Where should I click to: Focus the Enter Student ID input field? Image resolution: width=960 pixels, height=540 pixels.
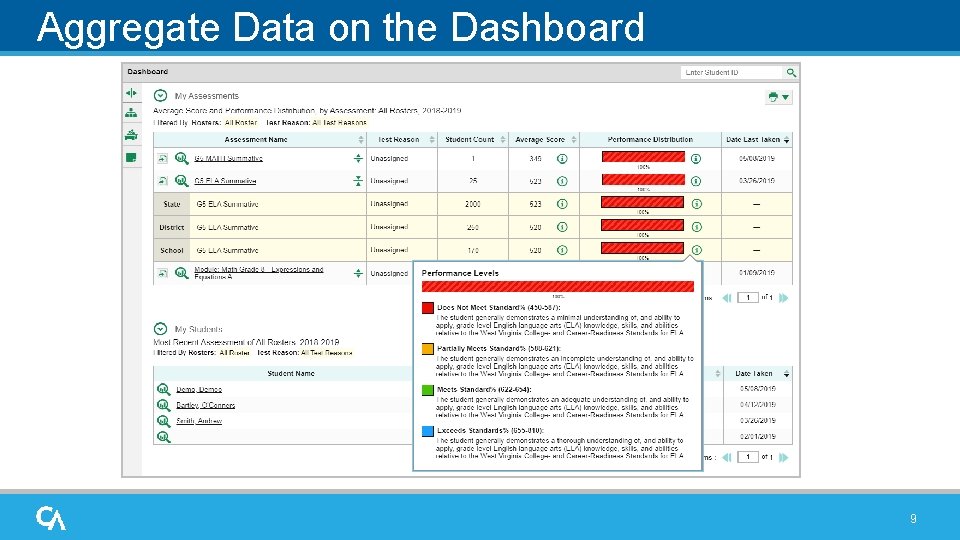click(732, 73)
